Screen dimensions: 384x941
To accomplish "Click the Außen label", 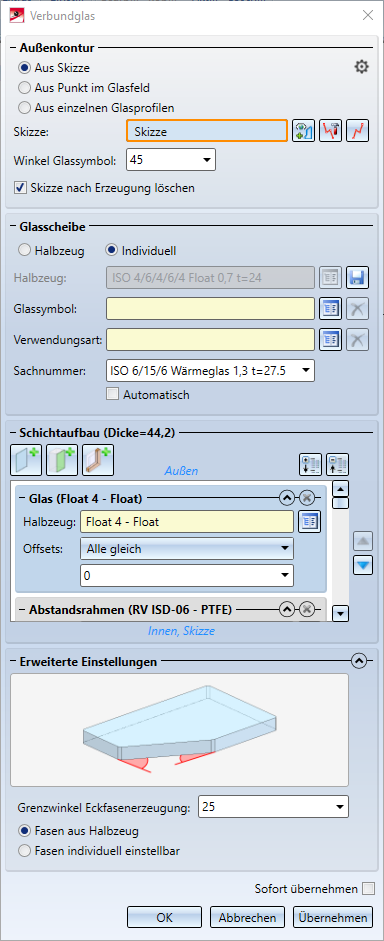I will pyautogui.click(x=181, y=472).
